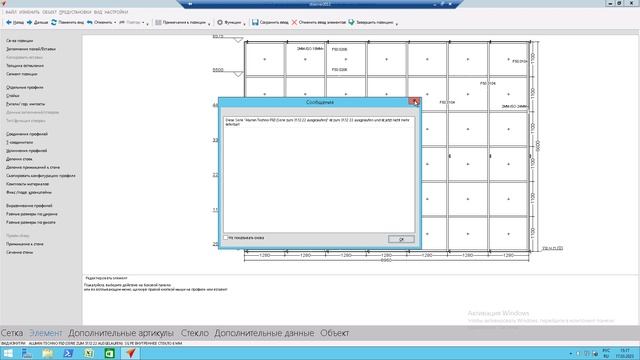Switch to the Объект bottom tab
Image resolution: width=640 pixels, height=360 pixels.
pyautogui.click(x=335, y=333)
